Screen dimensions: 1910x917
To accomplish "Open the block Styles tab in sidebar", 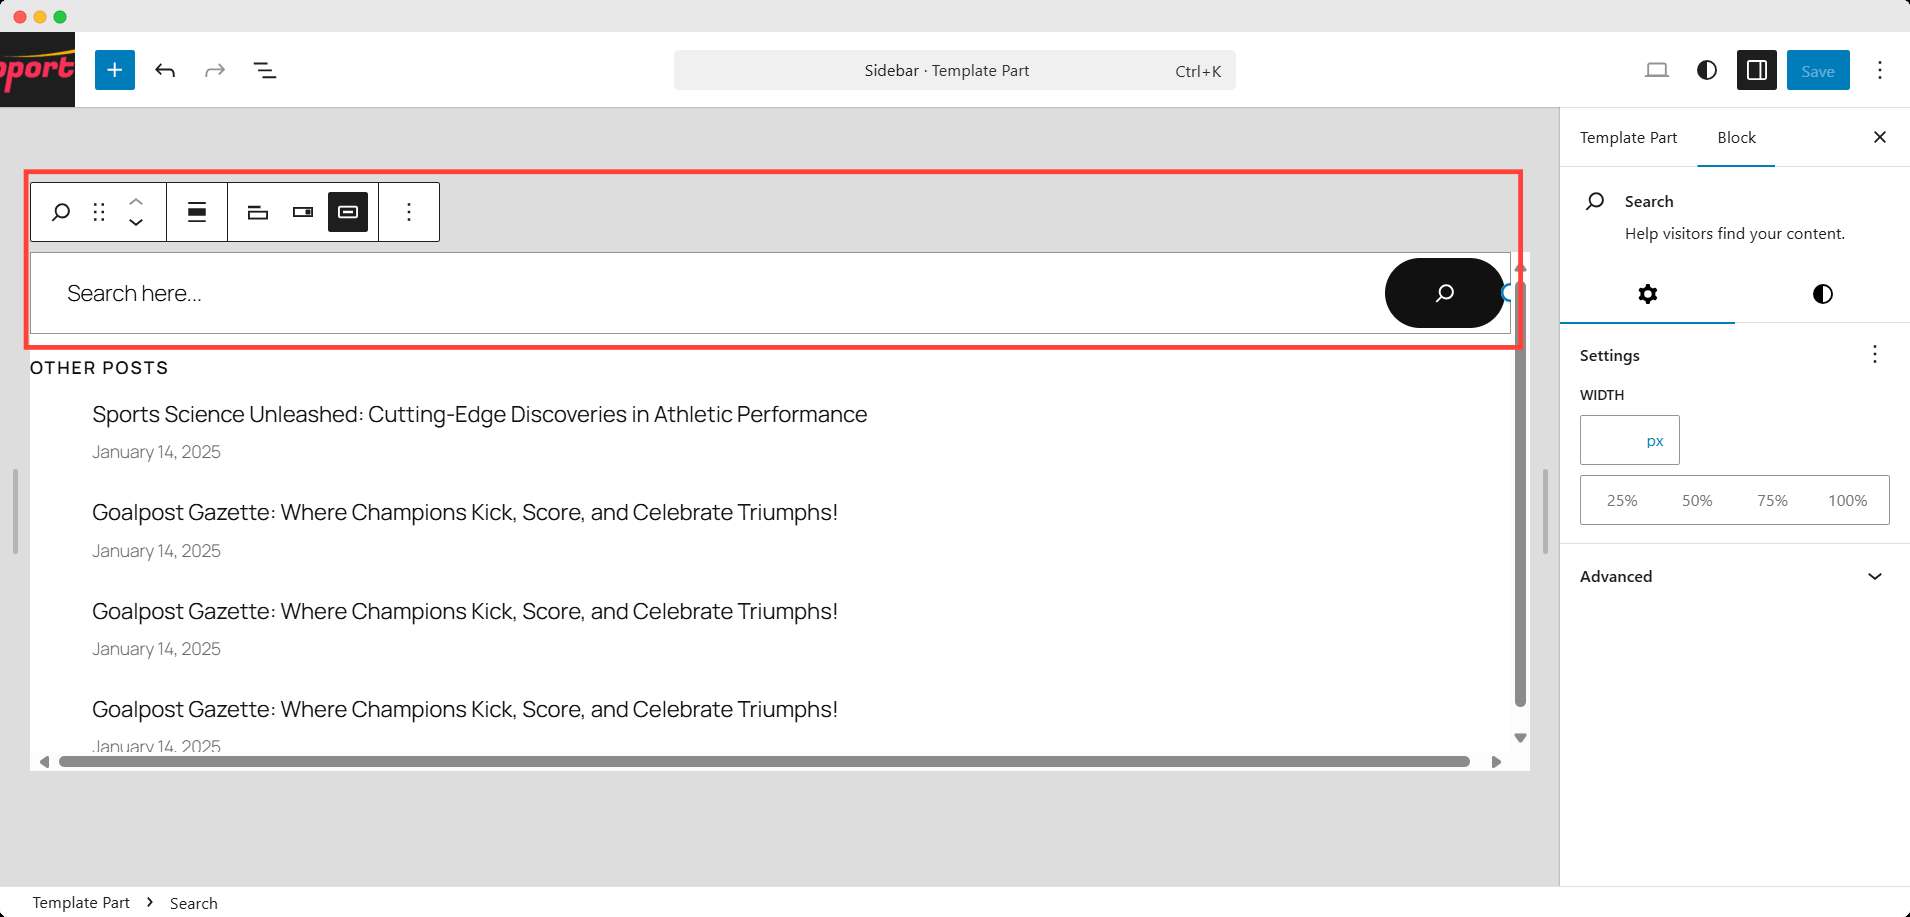I will pyautogui.click(x=1822, y=294).
